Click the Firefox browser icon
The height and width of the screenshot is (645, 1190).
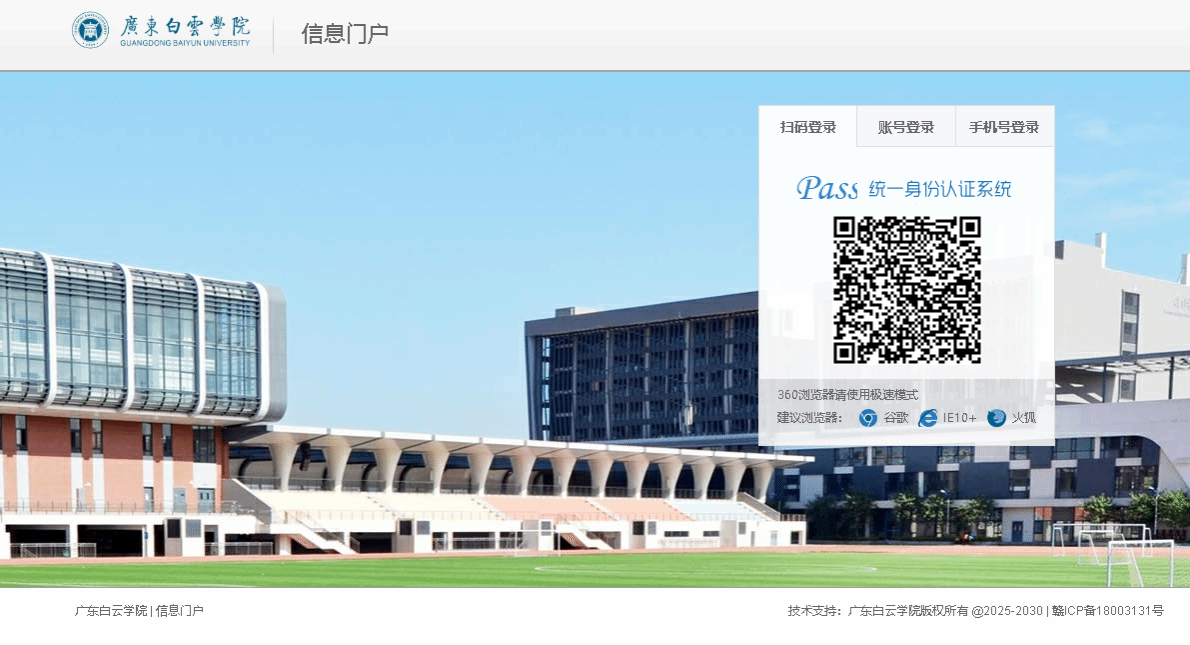pyautogui.click(x=997, y=418)
